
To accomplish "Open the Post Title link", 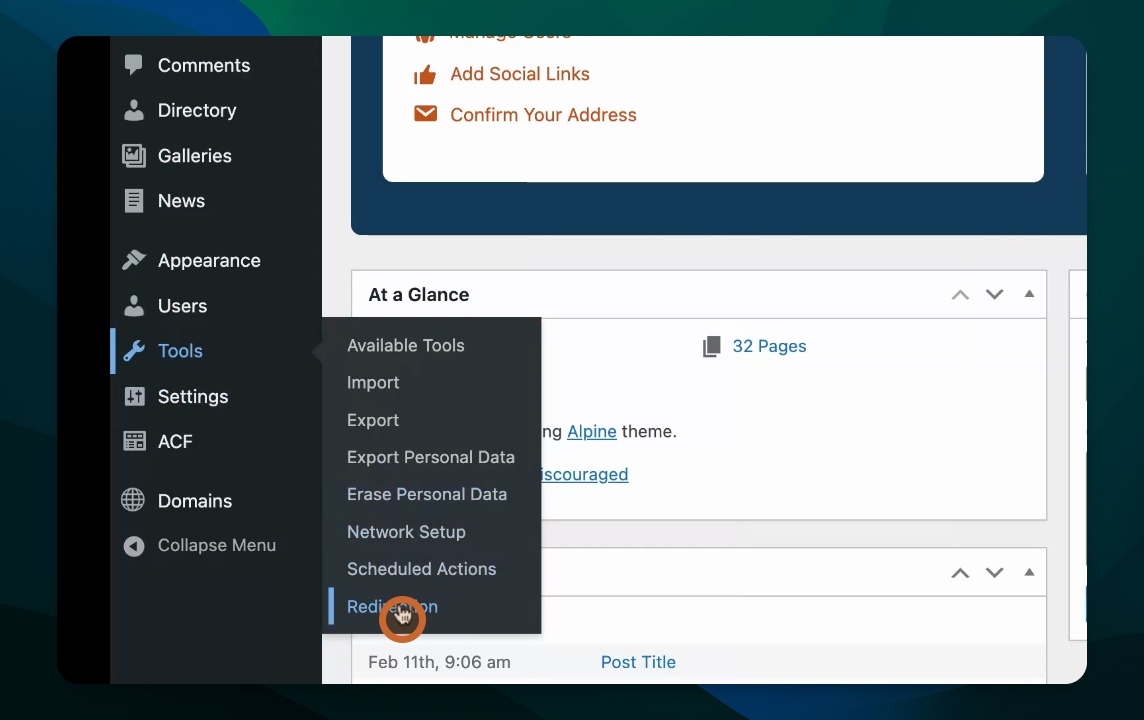I will point(638,662).
